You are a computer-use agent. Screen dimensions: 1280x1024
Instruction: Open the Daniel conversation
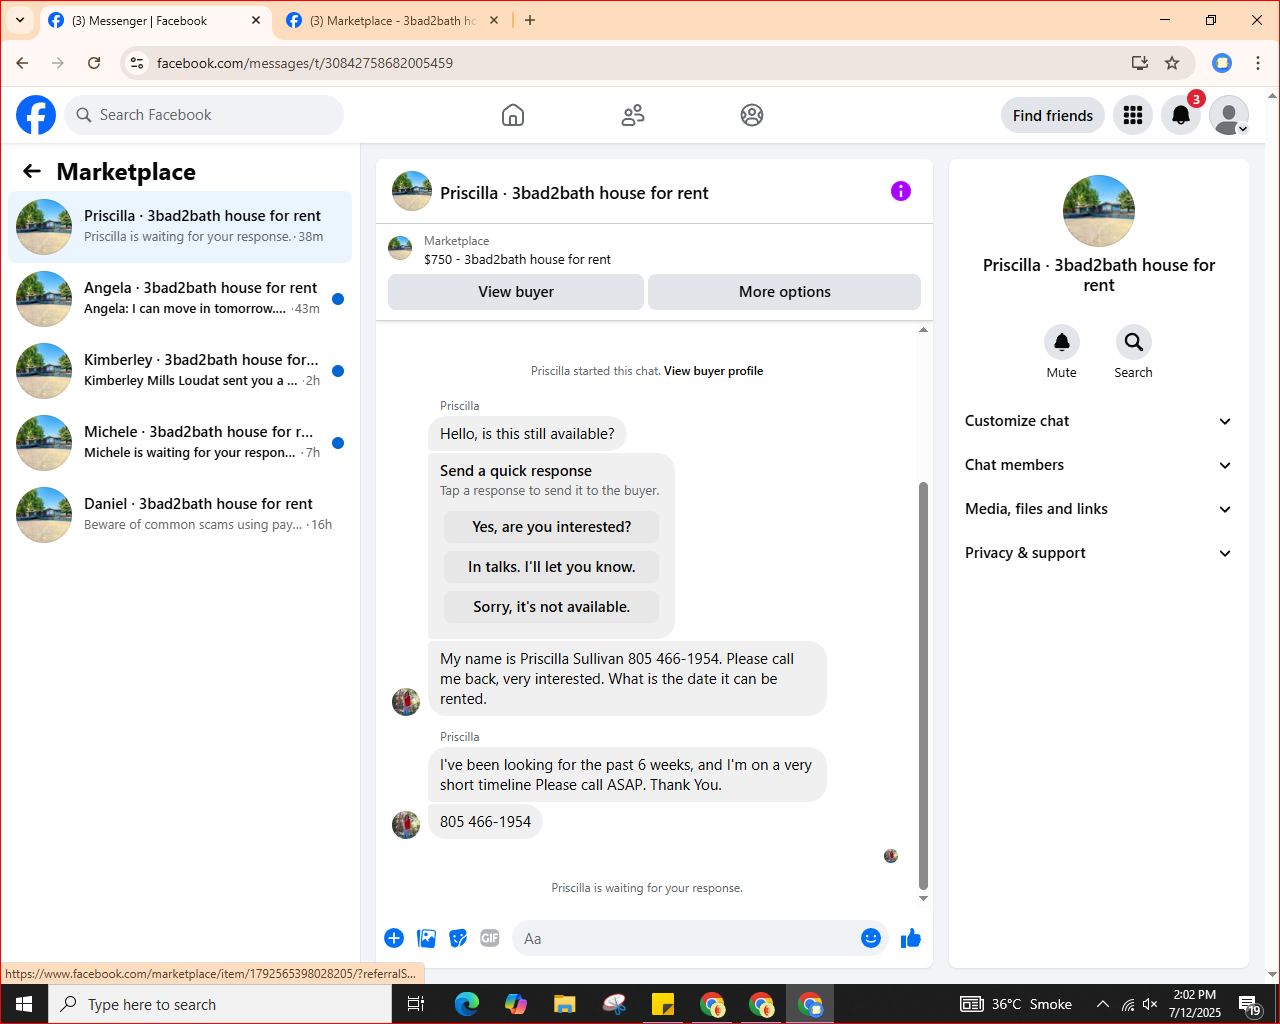click(x=180, y=515)
